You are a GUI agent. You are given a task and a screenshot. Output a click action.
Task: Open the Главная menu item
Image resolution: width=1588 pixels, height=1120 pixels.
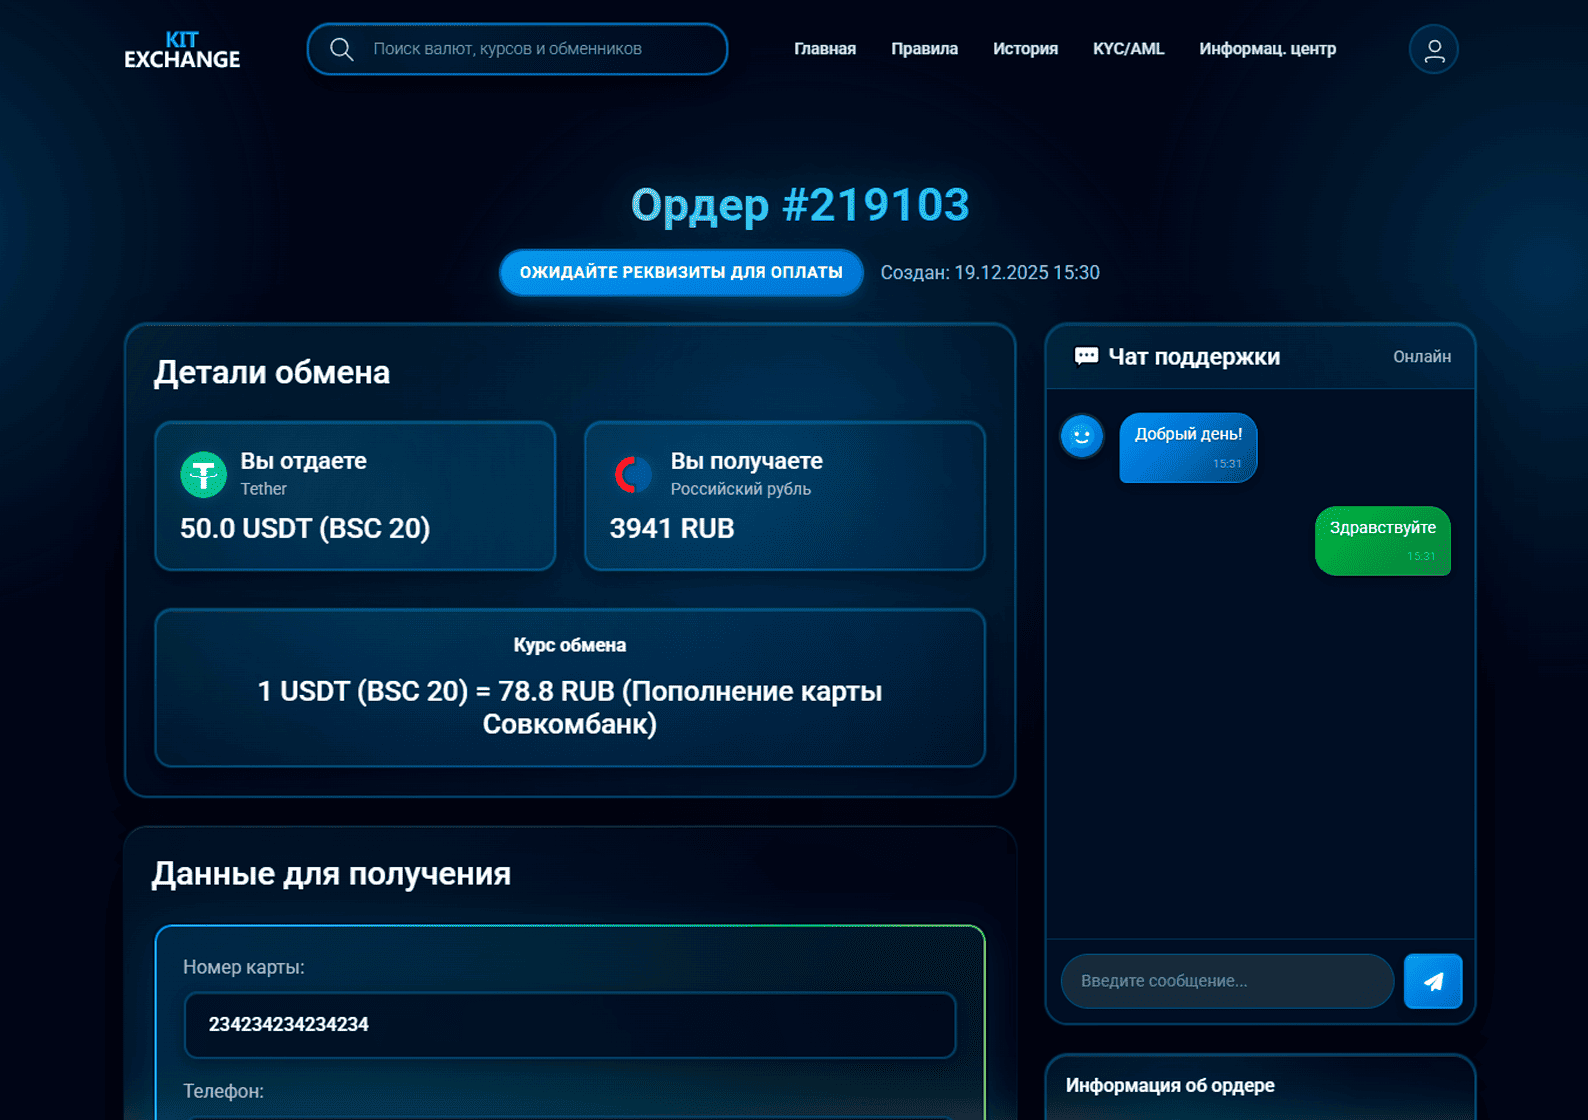point(824,49)
